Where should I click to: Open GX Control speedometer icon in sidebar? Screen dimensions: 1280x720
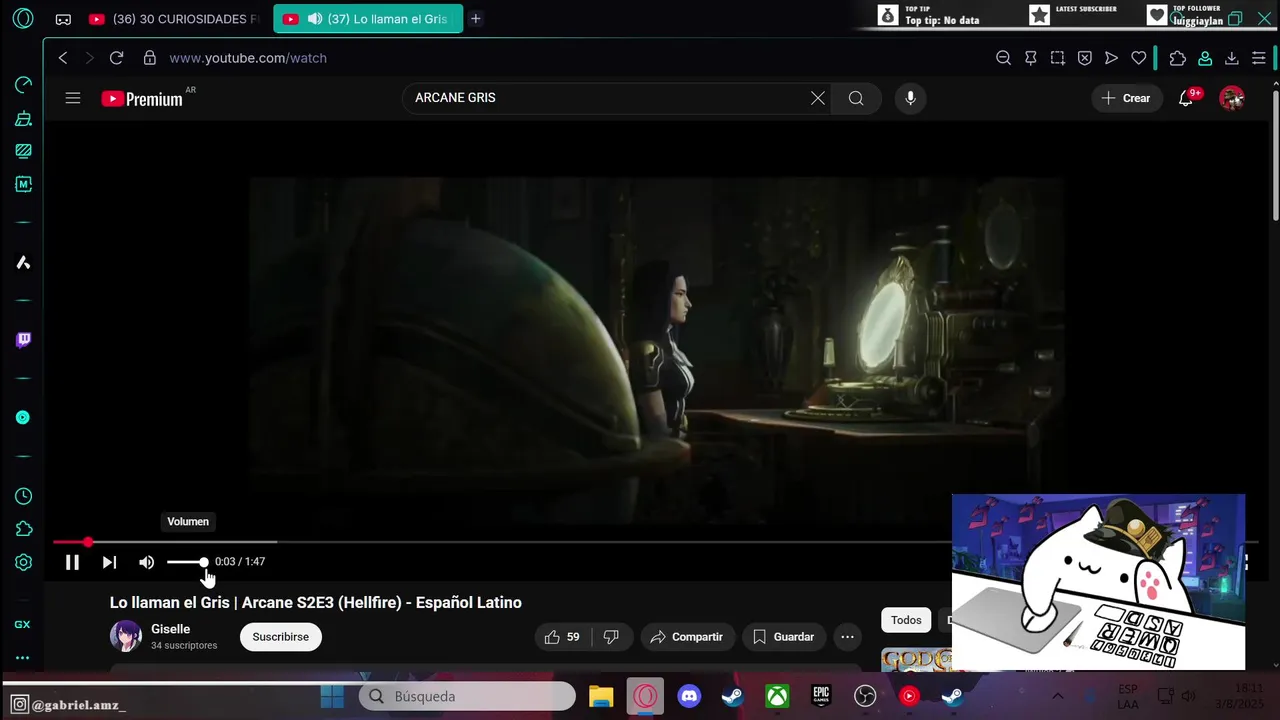pyautogui.click(x=23, y=85)
